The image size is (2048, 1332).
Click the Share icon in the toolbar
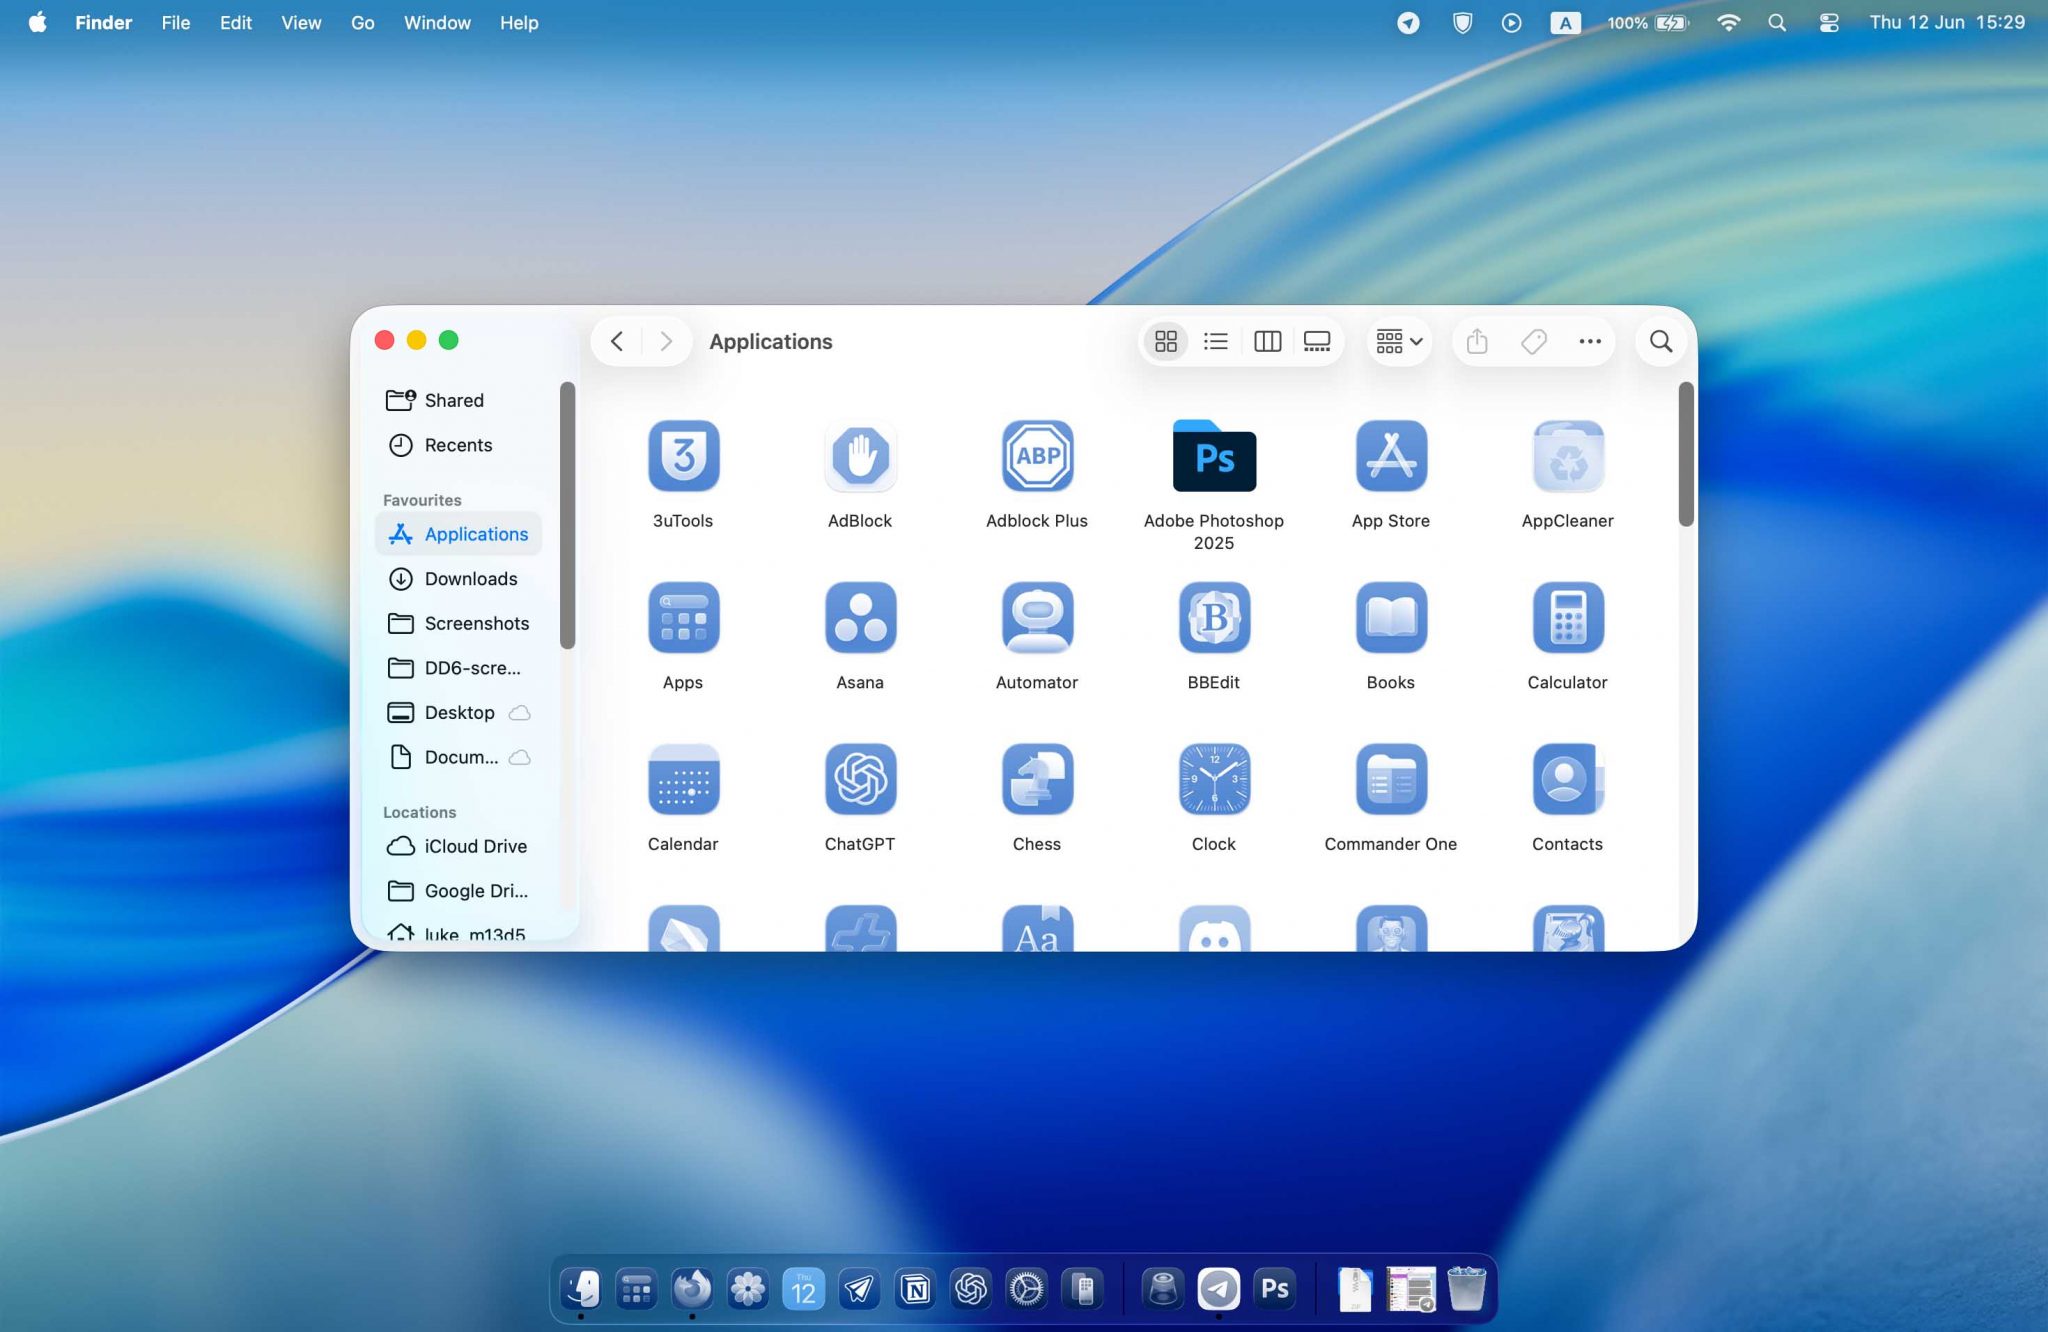pyautogui.click(x=1477, y=341)
